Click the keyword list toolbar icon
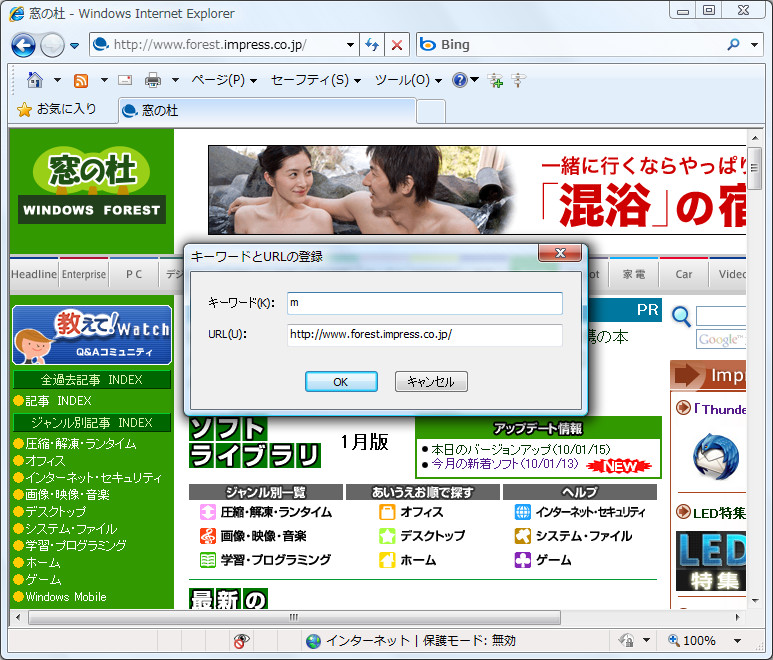This screenshot has width=773, height=660. click(x=518, y=80)
